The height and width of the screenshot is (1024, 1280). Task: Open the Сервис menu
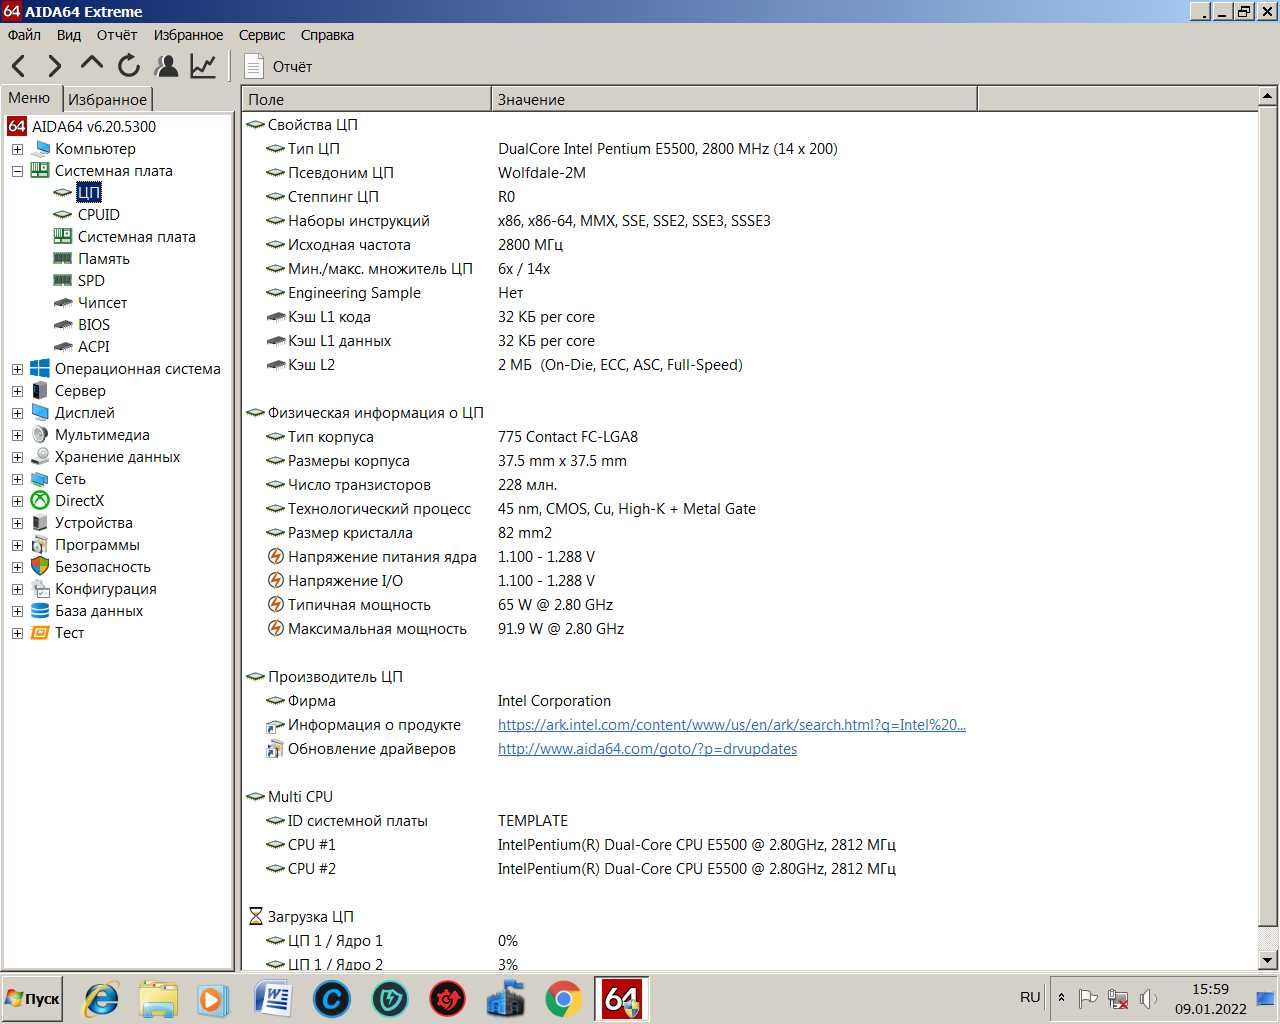pyautogui.click(x=262, y=35)
